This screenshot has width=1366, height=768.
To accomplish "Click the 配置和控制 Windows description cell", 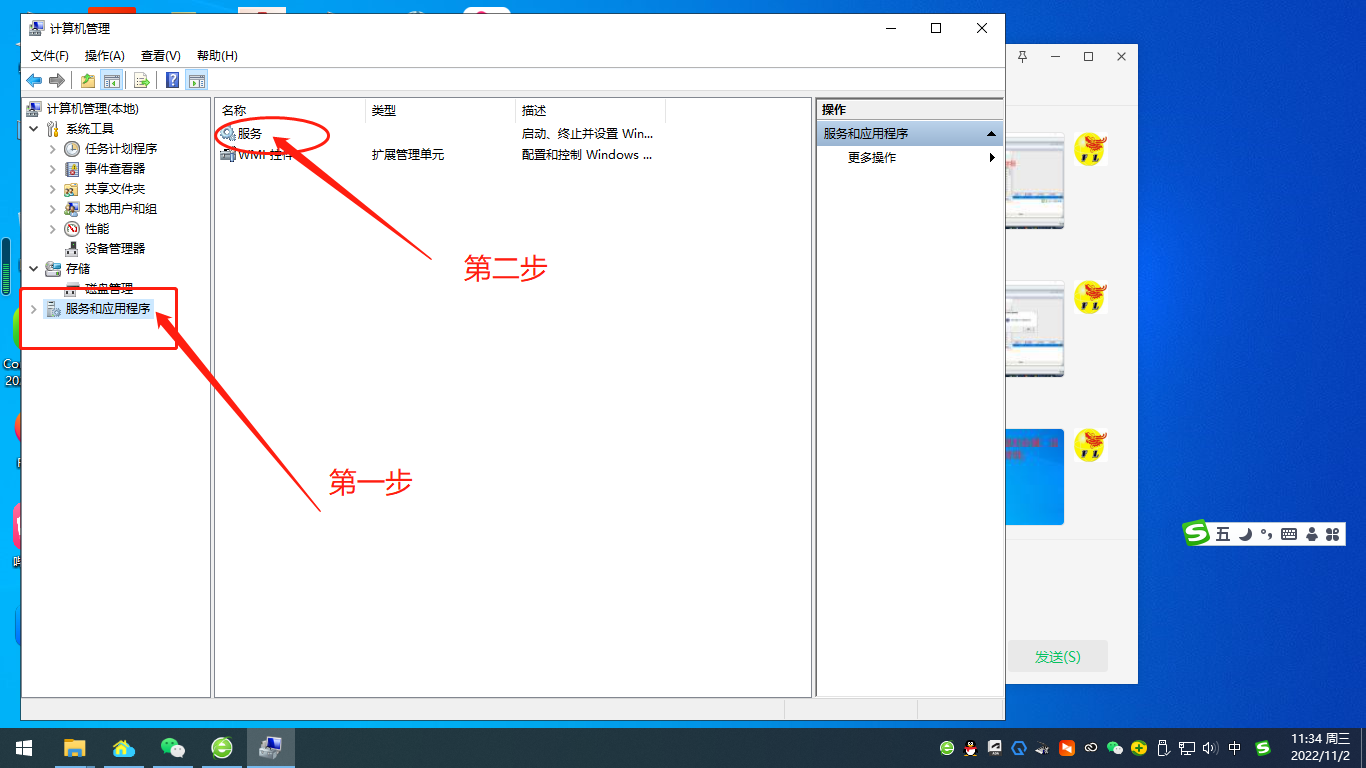I will [587, 155].
